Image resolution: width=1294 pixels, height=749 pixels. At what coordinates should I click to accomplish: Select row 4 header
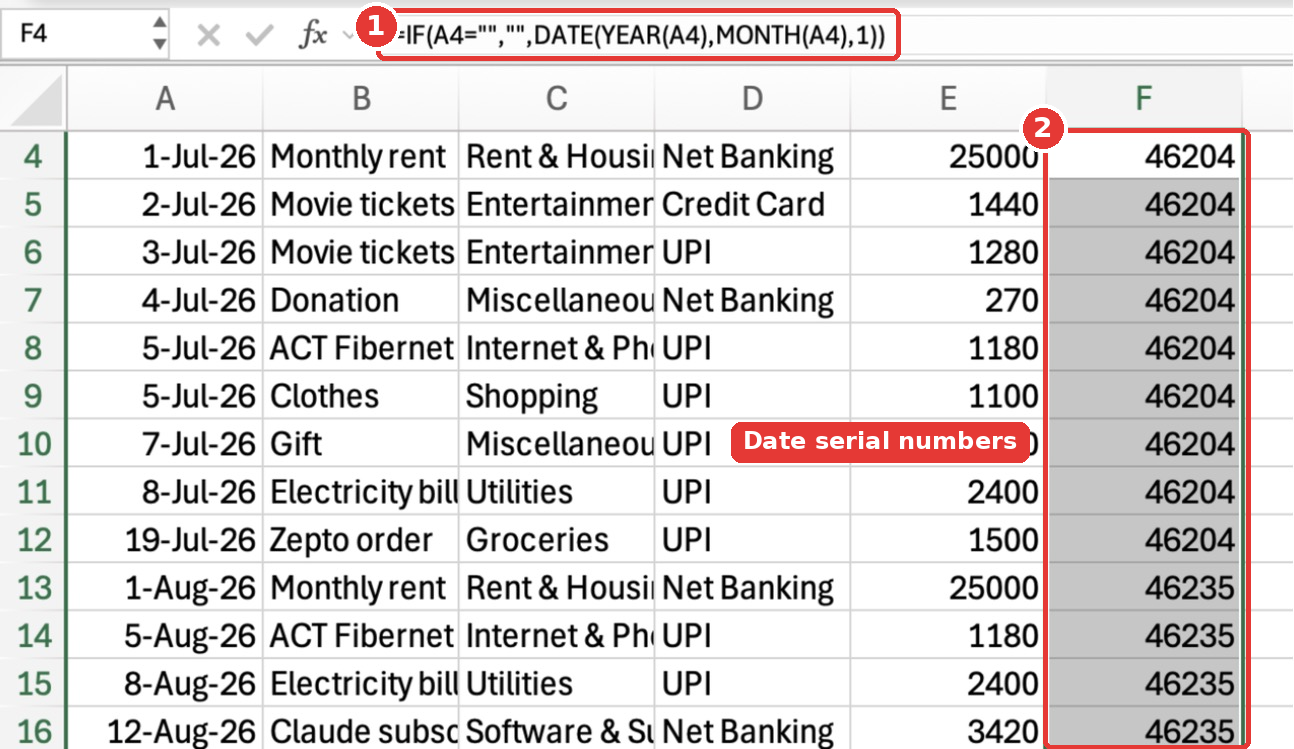point(33,156)
